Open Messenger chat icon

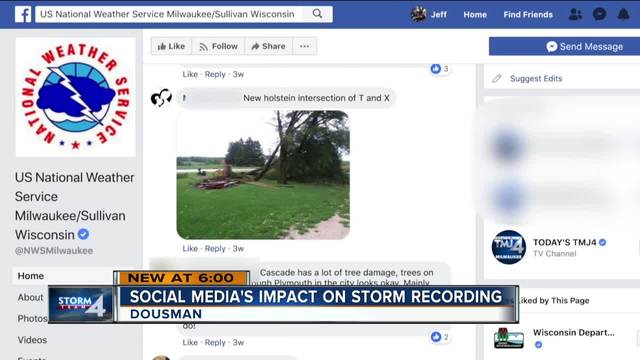coord(599,14)
